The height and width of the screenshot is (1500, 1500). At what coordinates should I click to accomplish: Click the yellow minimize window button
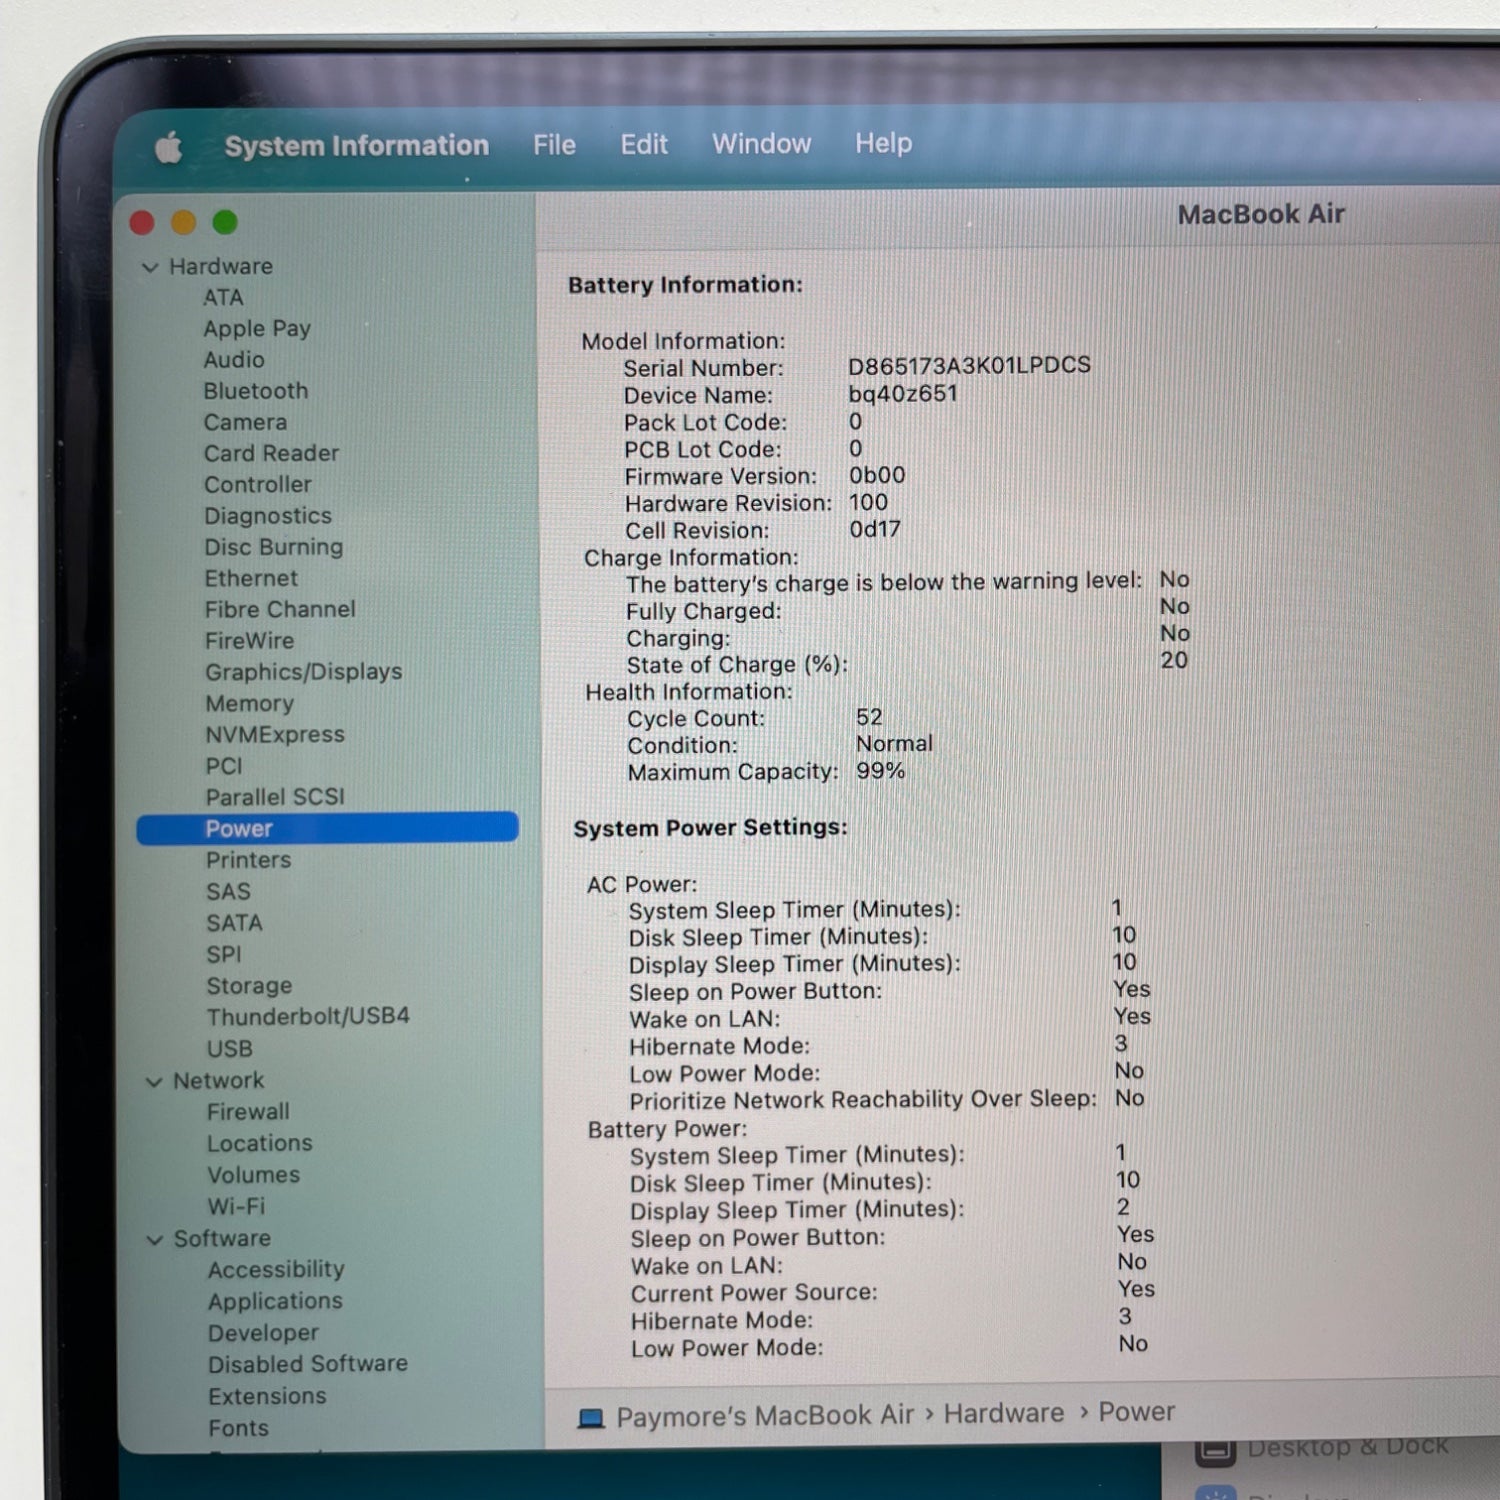pos(183,222)
